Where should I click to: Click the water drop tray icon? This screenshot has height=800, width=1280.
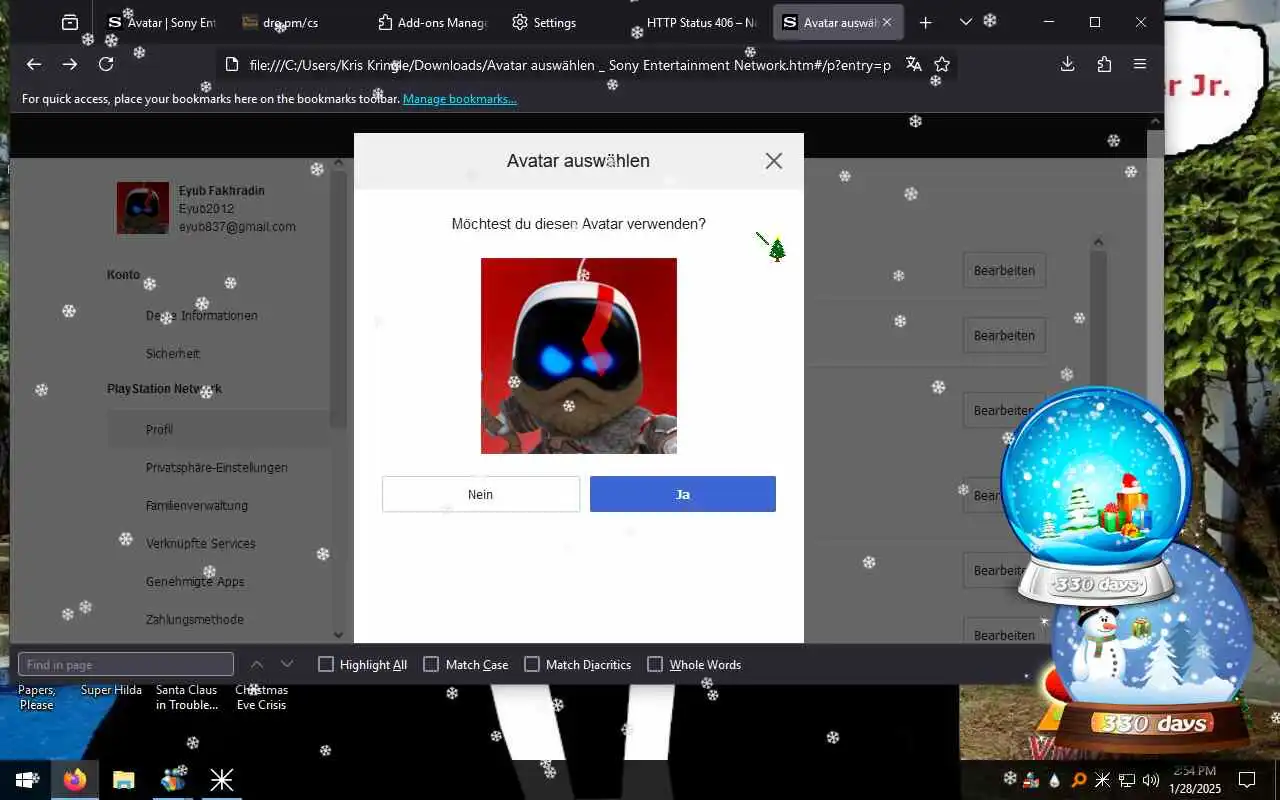coord(1055,780)
